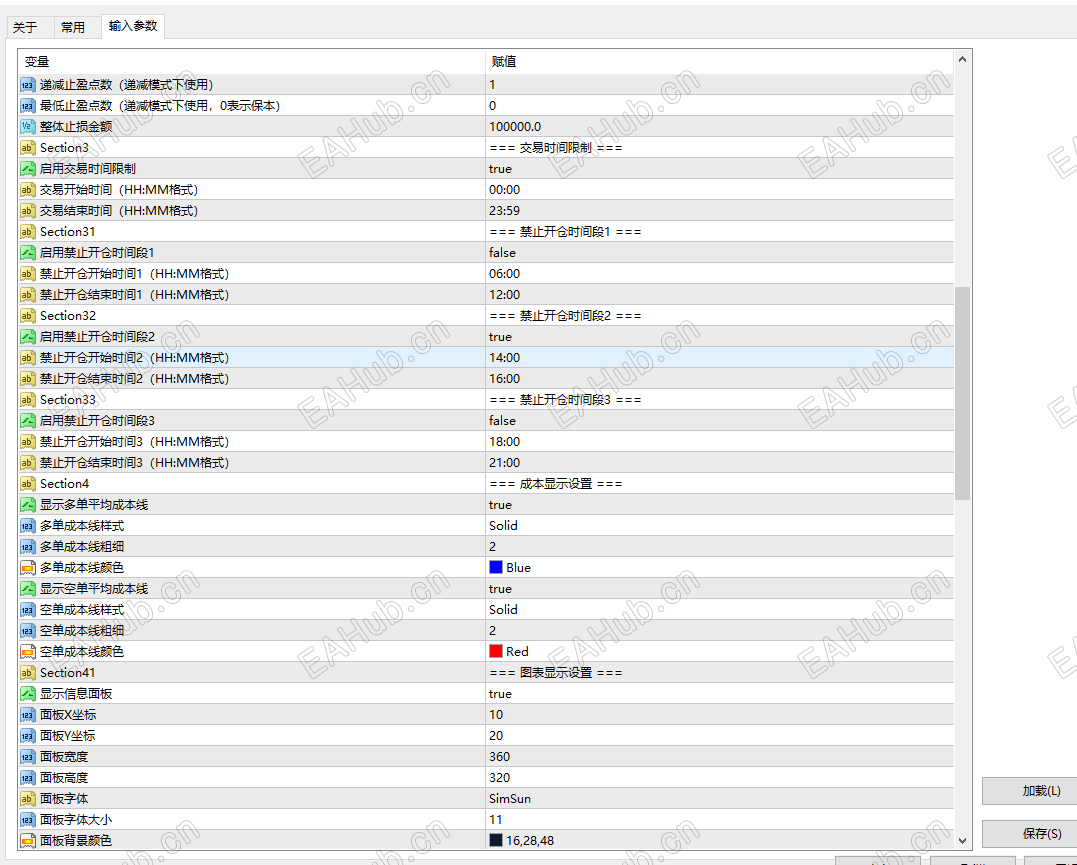Click the double-type icon beside 整体止损金额
This screenshot has width=1077, height=865.
tap(27, 127)
